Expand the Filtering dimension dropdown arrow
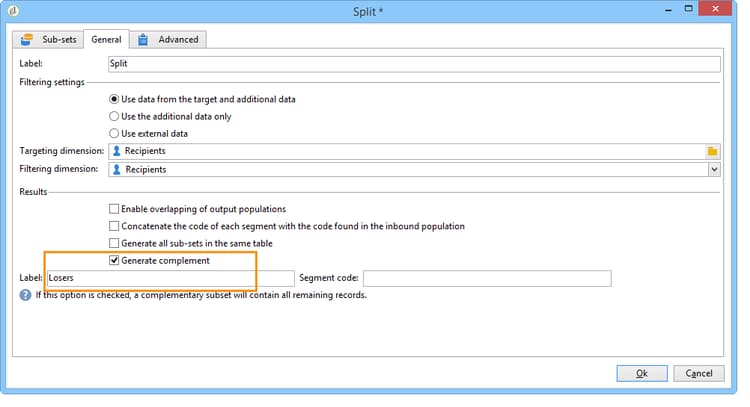Screen dimensions: 750x407 click(714, 169)
